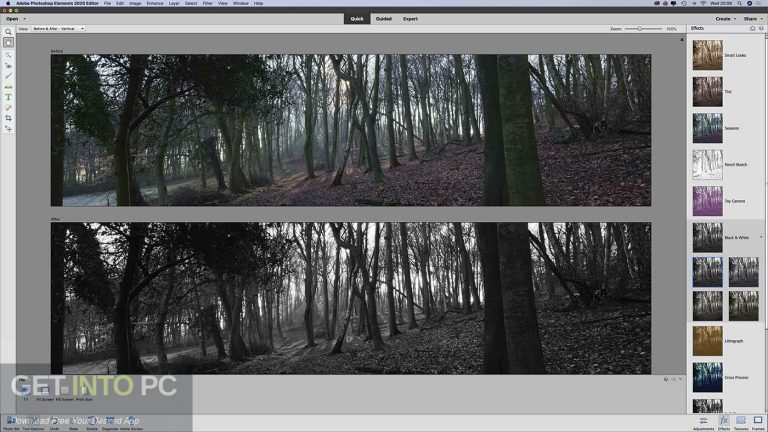
Task: Apply the Lithograph effect thumbnail
Action: (707, 341)
